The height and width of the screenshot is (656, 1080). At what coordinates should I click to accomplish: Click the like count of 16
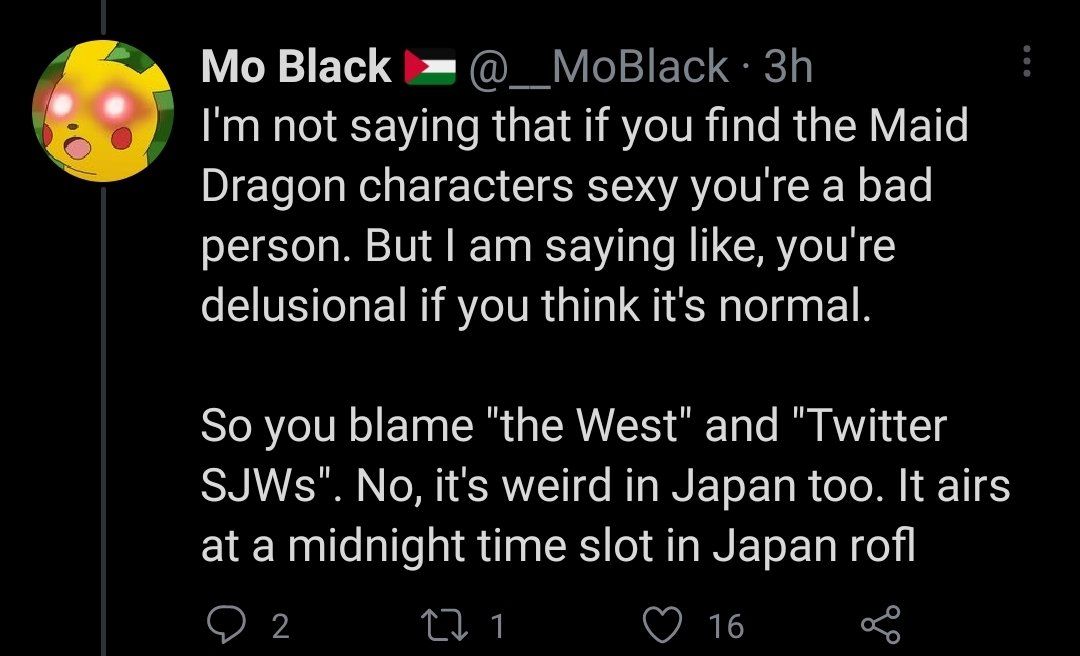tap(726, 627)
